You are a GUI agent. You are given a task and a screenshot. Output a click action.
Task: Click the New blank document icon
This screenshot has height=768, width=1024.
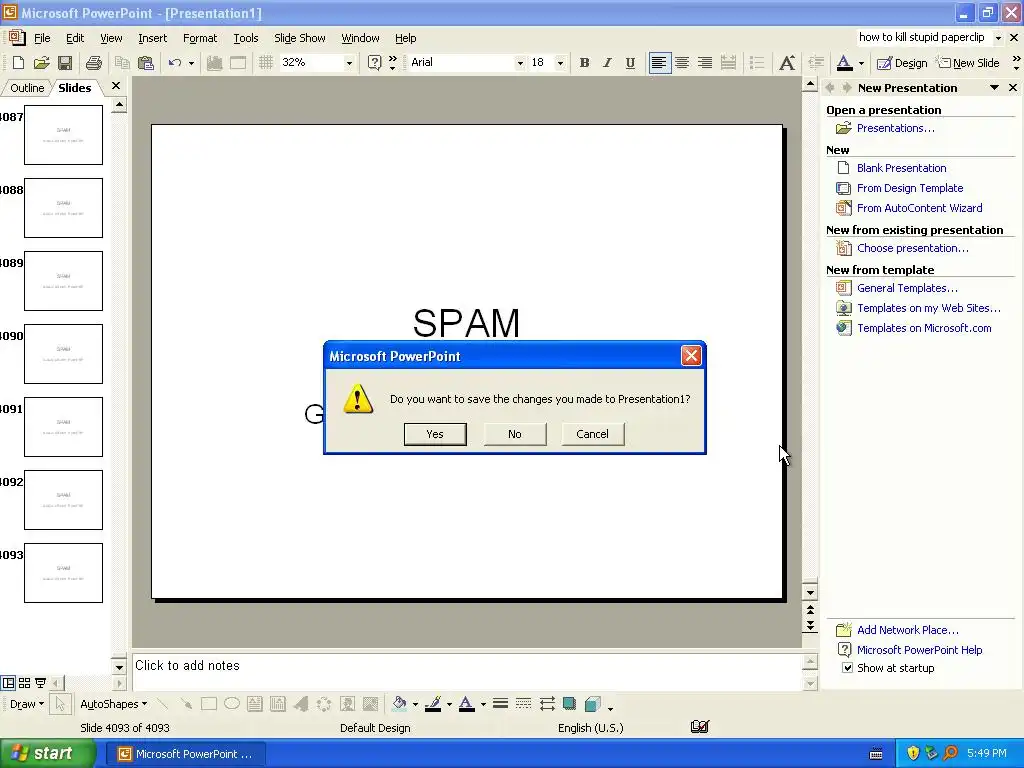[x=18, y=63]
